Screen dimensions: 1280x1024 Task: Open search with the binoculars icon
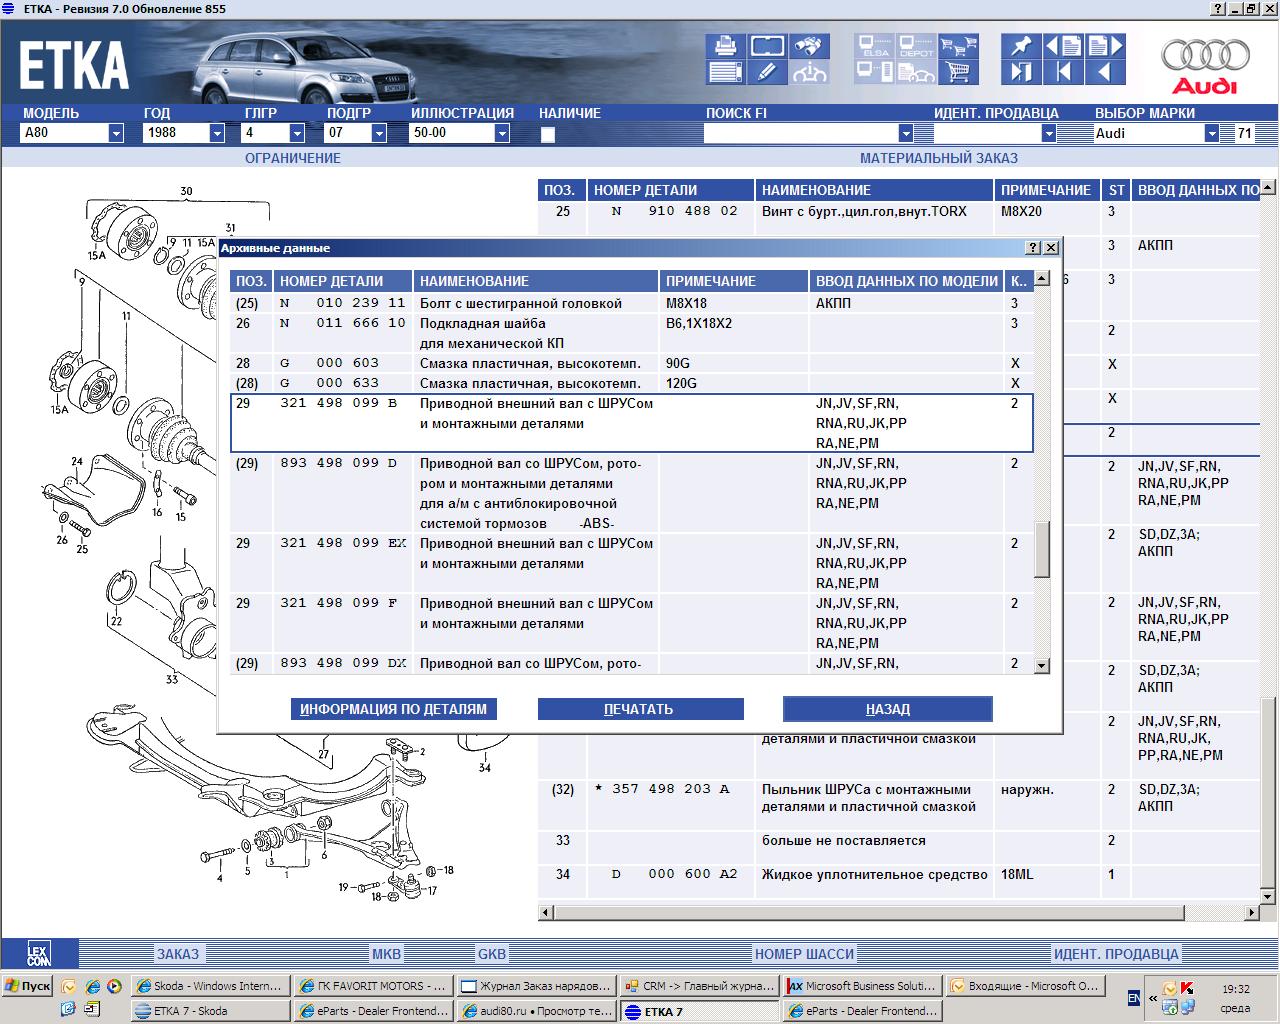[808, 46]
